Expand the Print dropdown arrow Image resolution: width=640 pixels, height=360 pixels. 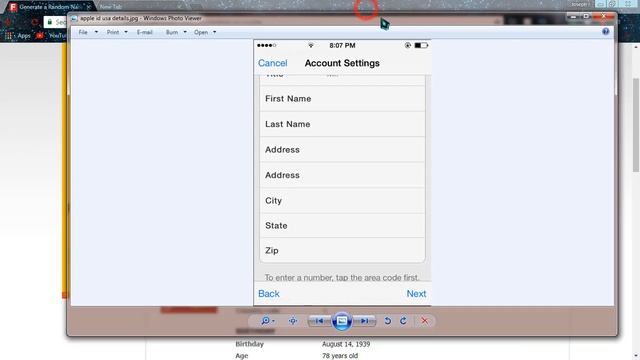126,32
